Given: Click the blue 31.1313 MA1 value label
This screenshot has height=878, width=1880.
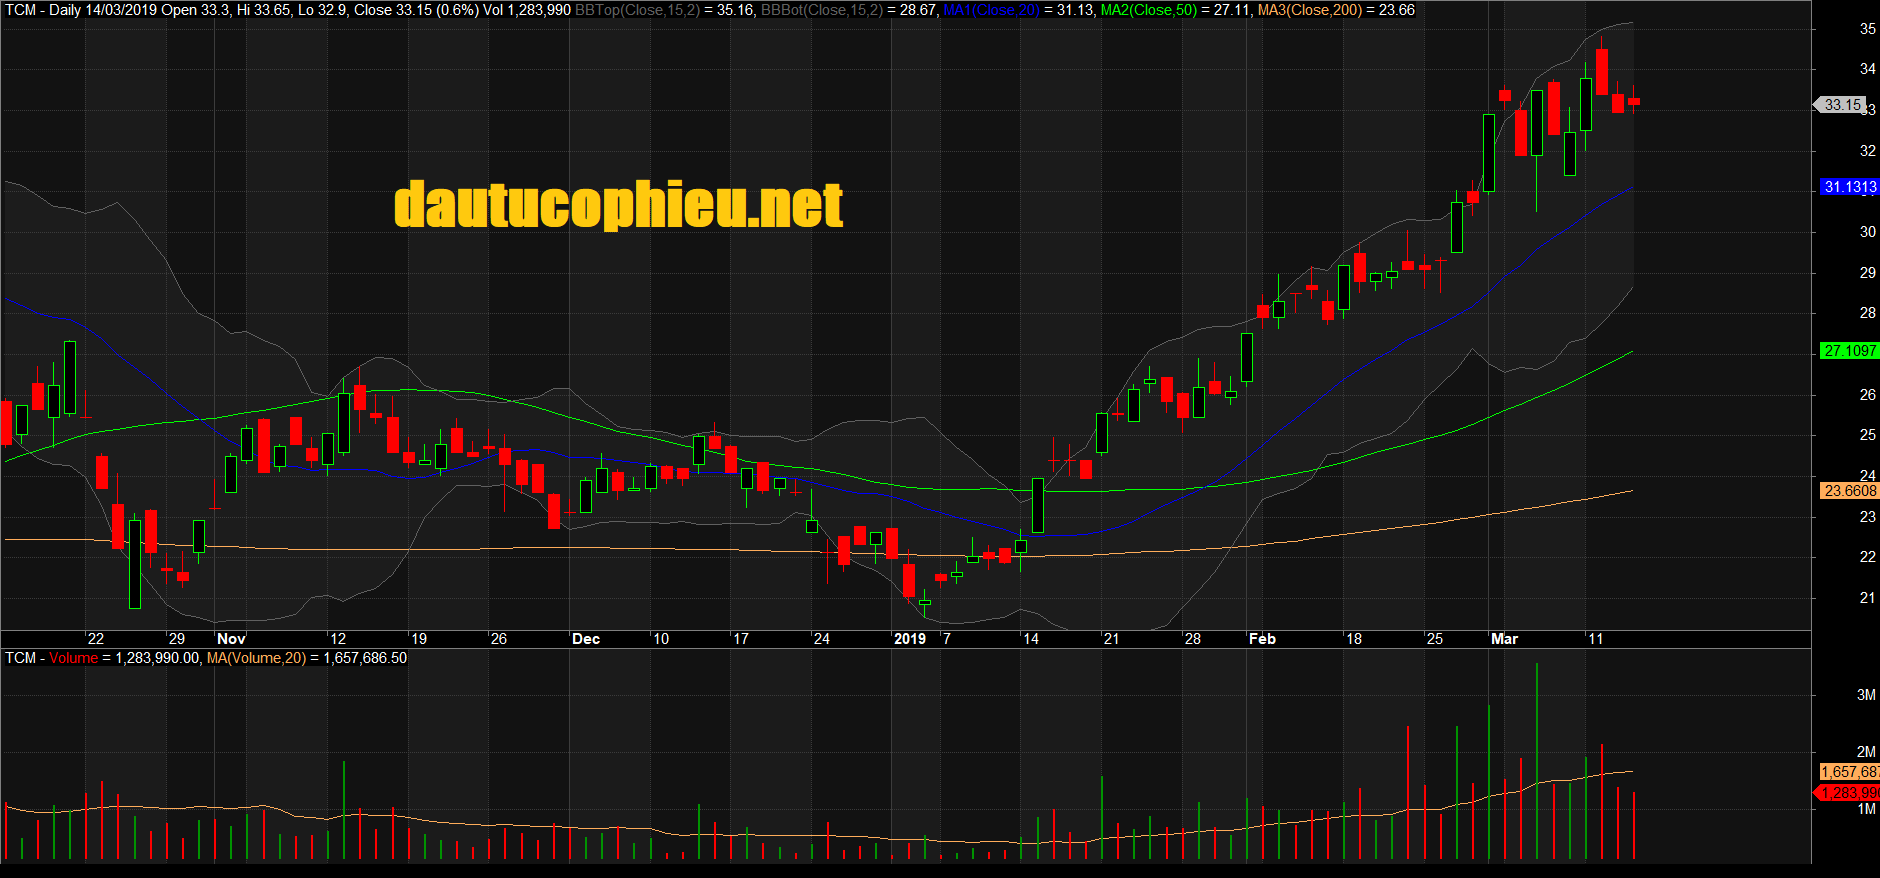Looking at the screenshot, I should coord(1849,187).
